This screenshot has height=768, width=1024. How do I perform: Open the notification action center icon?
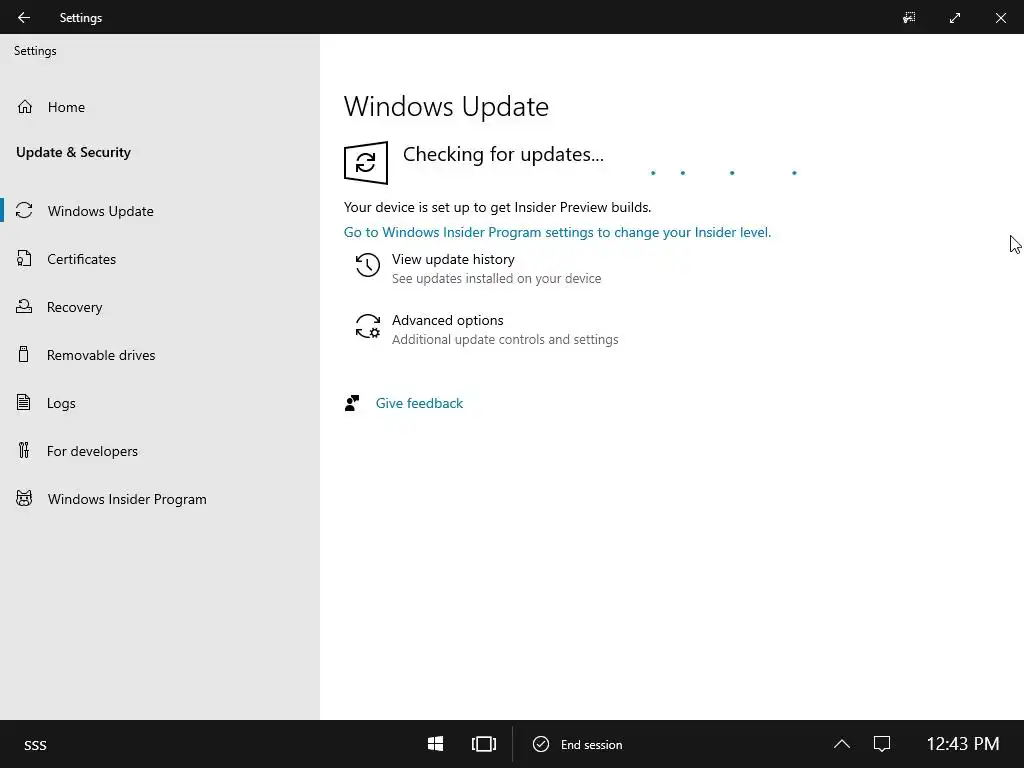(x=882, y=744)
